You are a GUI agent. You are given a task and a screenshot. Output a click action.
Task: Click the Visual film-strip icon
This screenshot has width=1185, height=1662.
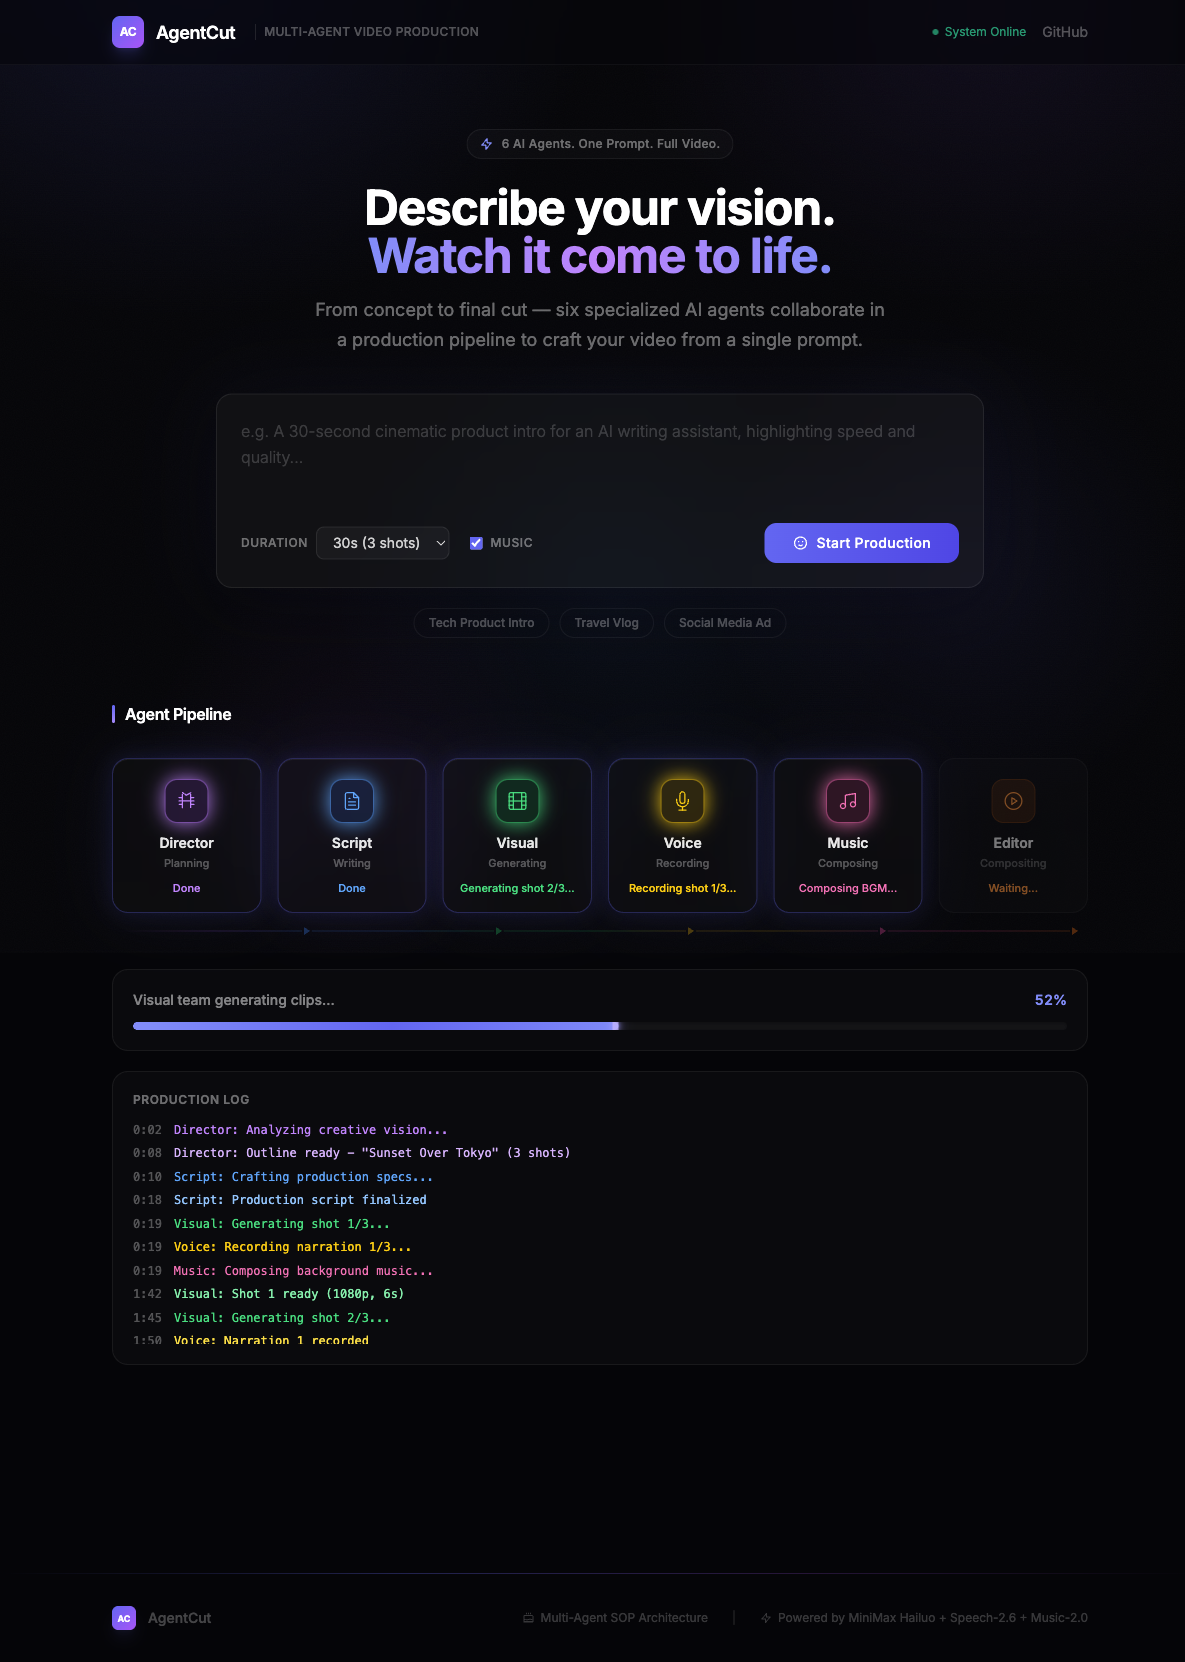click(517, 800)
